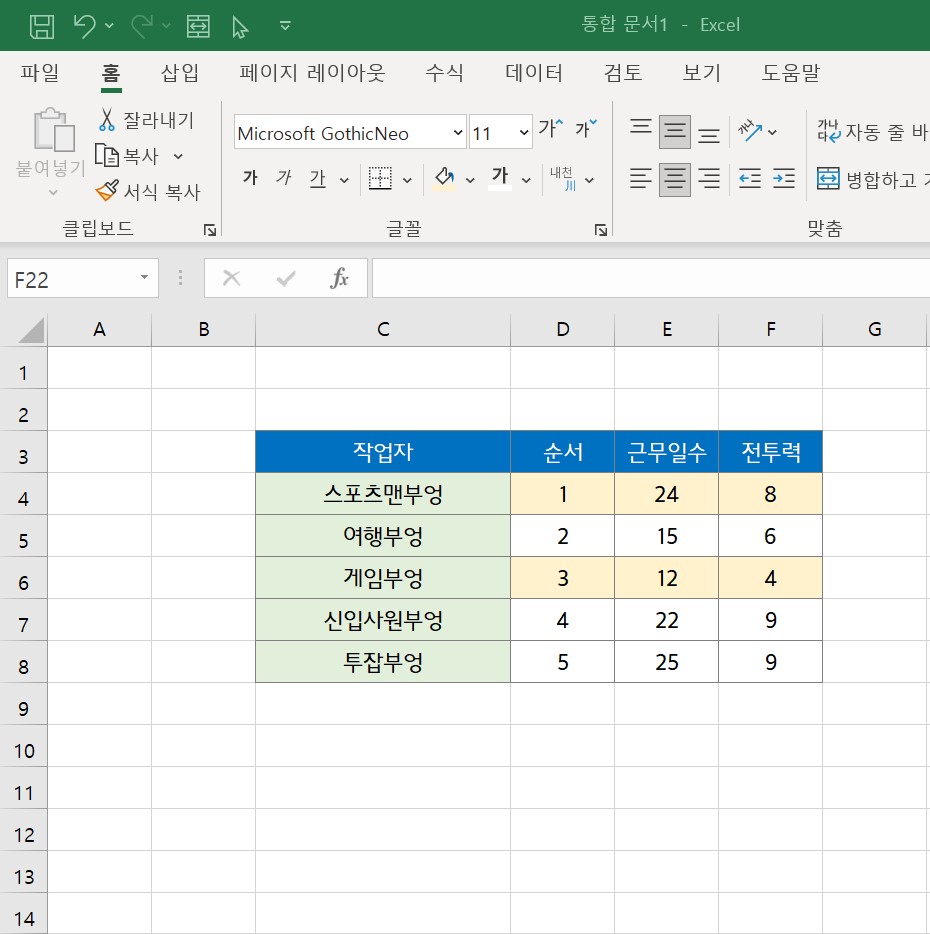930x934 pixels.
Task: Open the Borders dropdown arrow
Action: tap(408, 180)
